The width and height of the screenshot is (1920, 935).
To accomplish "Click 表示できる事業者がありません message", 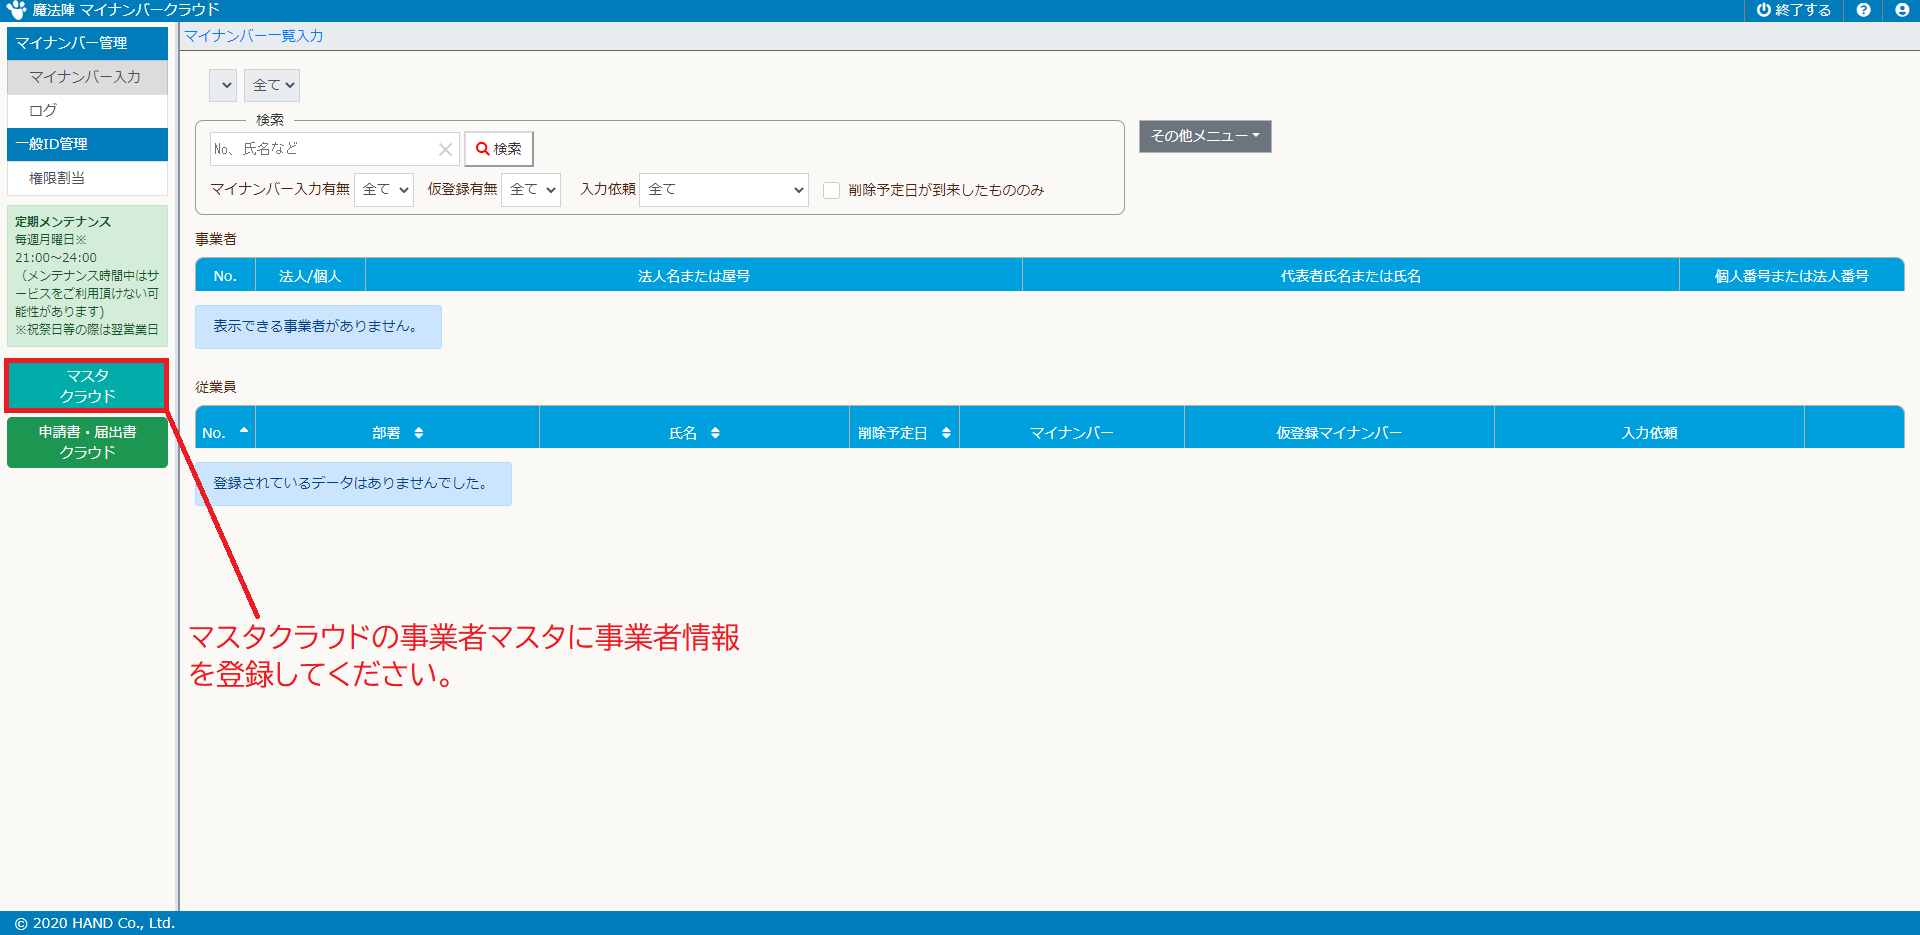I will coord(316,326).
